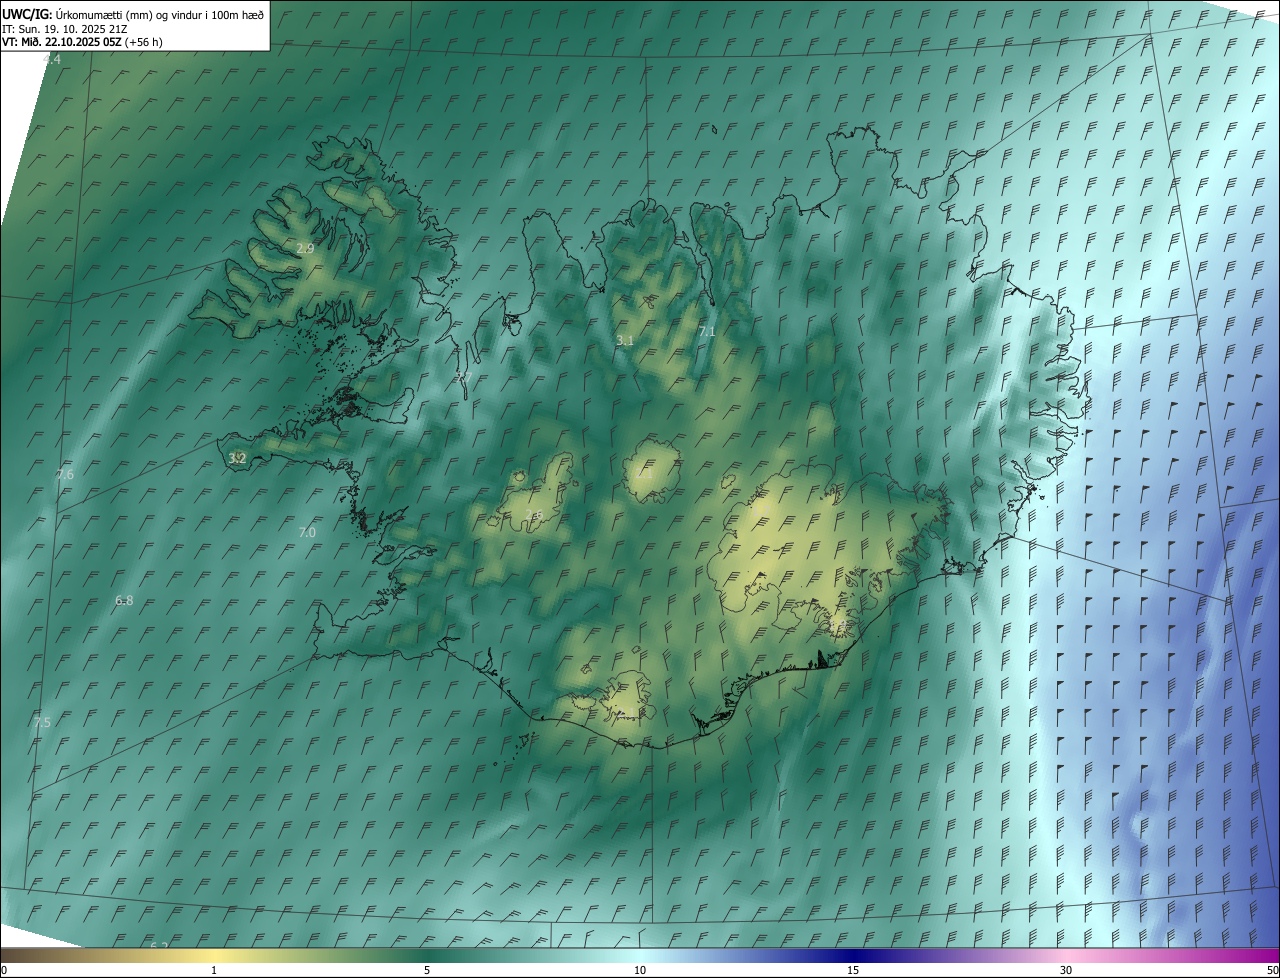Click the 6.8 value southwest of Iceland
The width and height of the screenshot is (1280, 978).
124,601
